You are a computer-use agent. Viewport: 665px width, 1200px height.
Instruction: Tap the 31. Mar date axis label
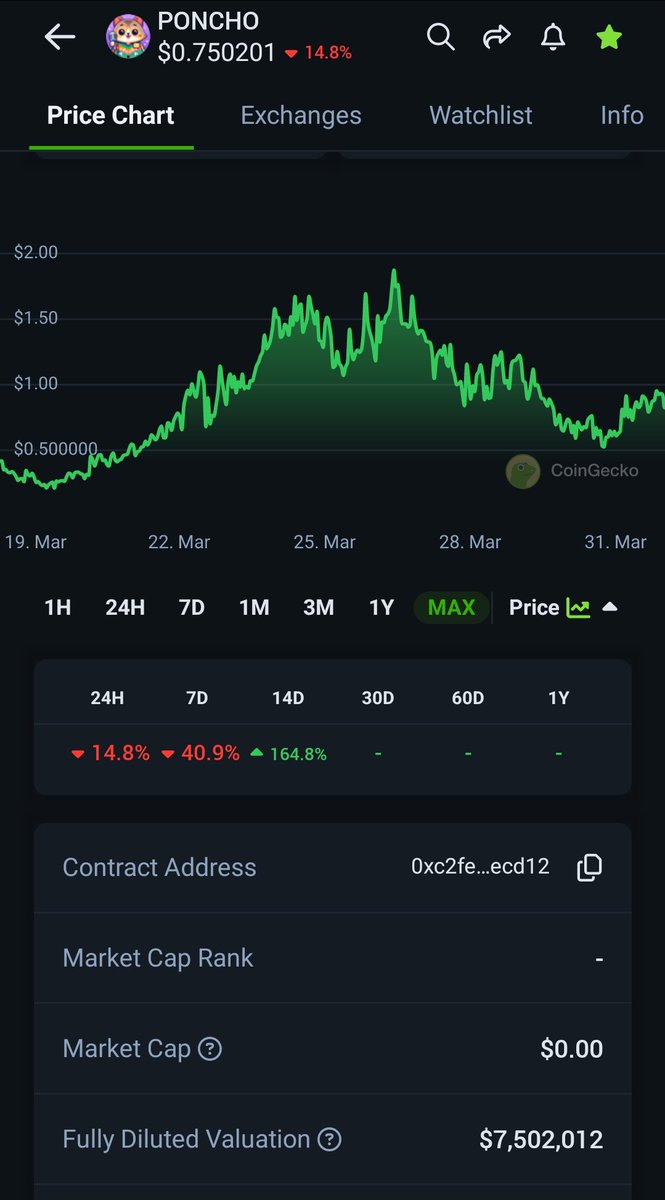(x=615, y=542)
